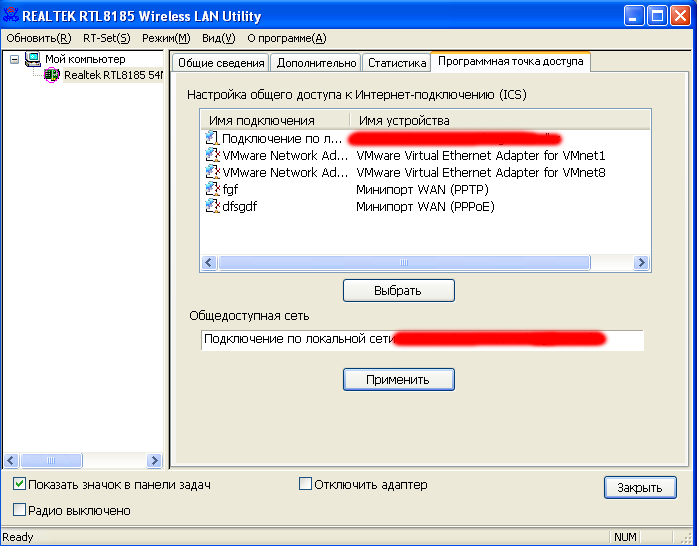Viewport: 697px width, 546px height.
Task: Switch to the Дополнительно tab
Action: 316,63
